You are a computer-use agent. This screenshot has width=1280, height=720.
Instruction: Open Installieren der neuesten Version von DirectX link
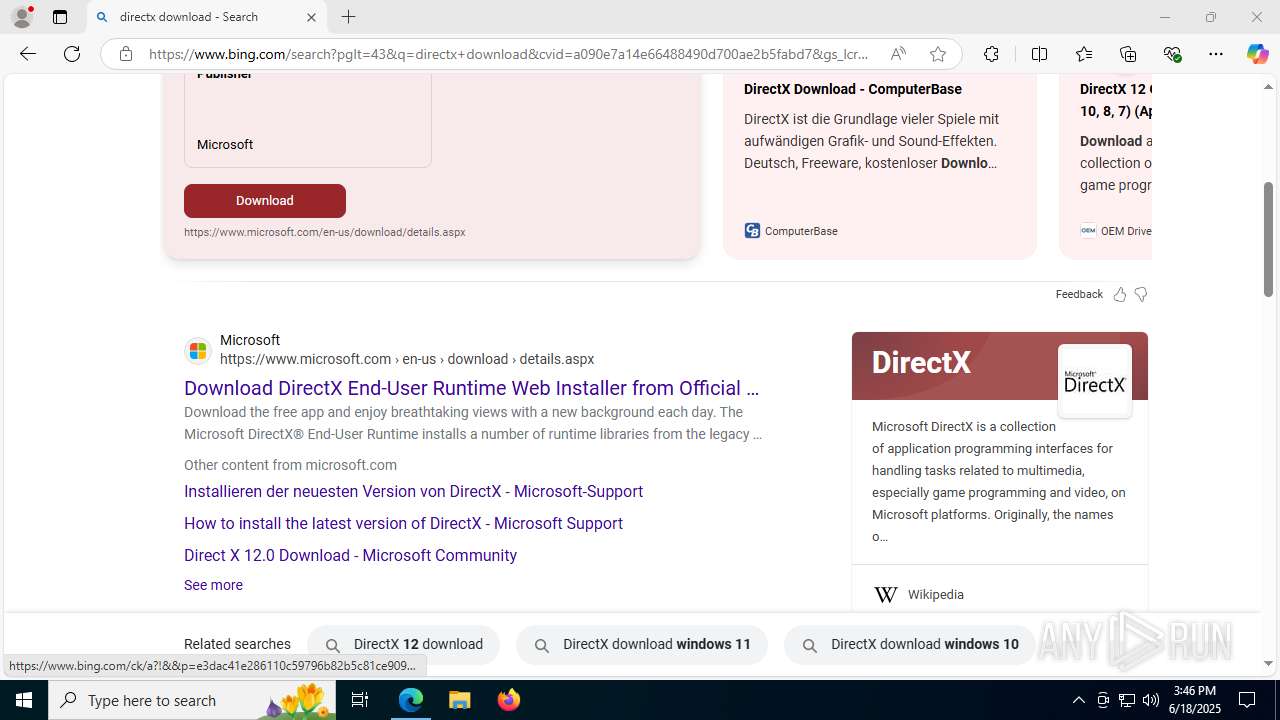[x=413, y=492]
